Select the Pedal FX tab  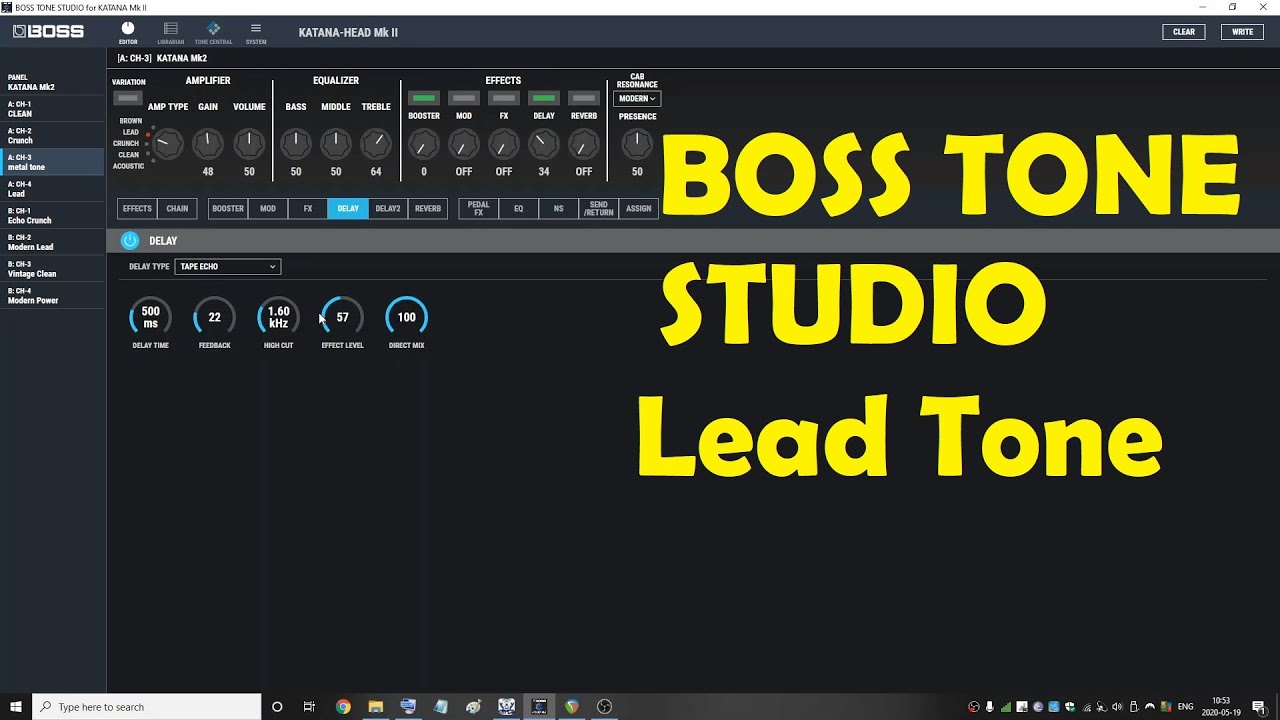(x=479, y=209)
